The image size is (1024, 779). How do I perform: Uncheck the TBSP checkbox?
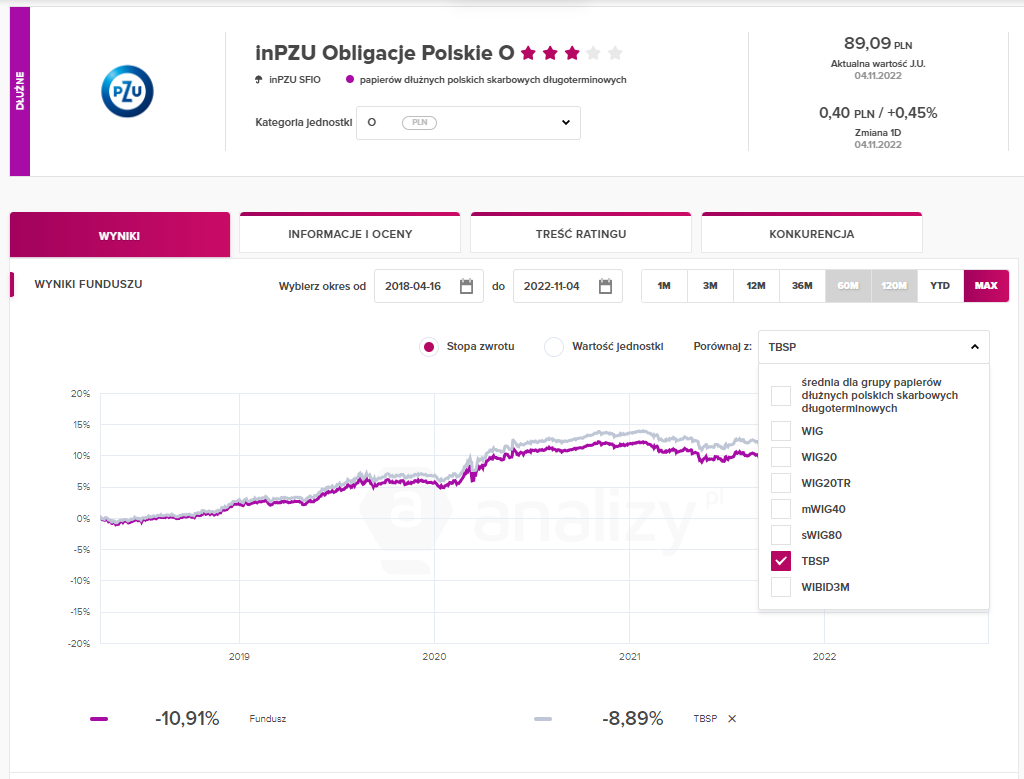[781, 561]
